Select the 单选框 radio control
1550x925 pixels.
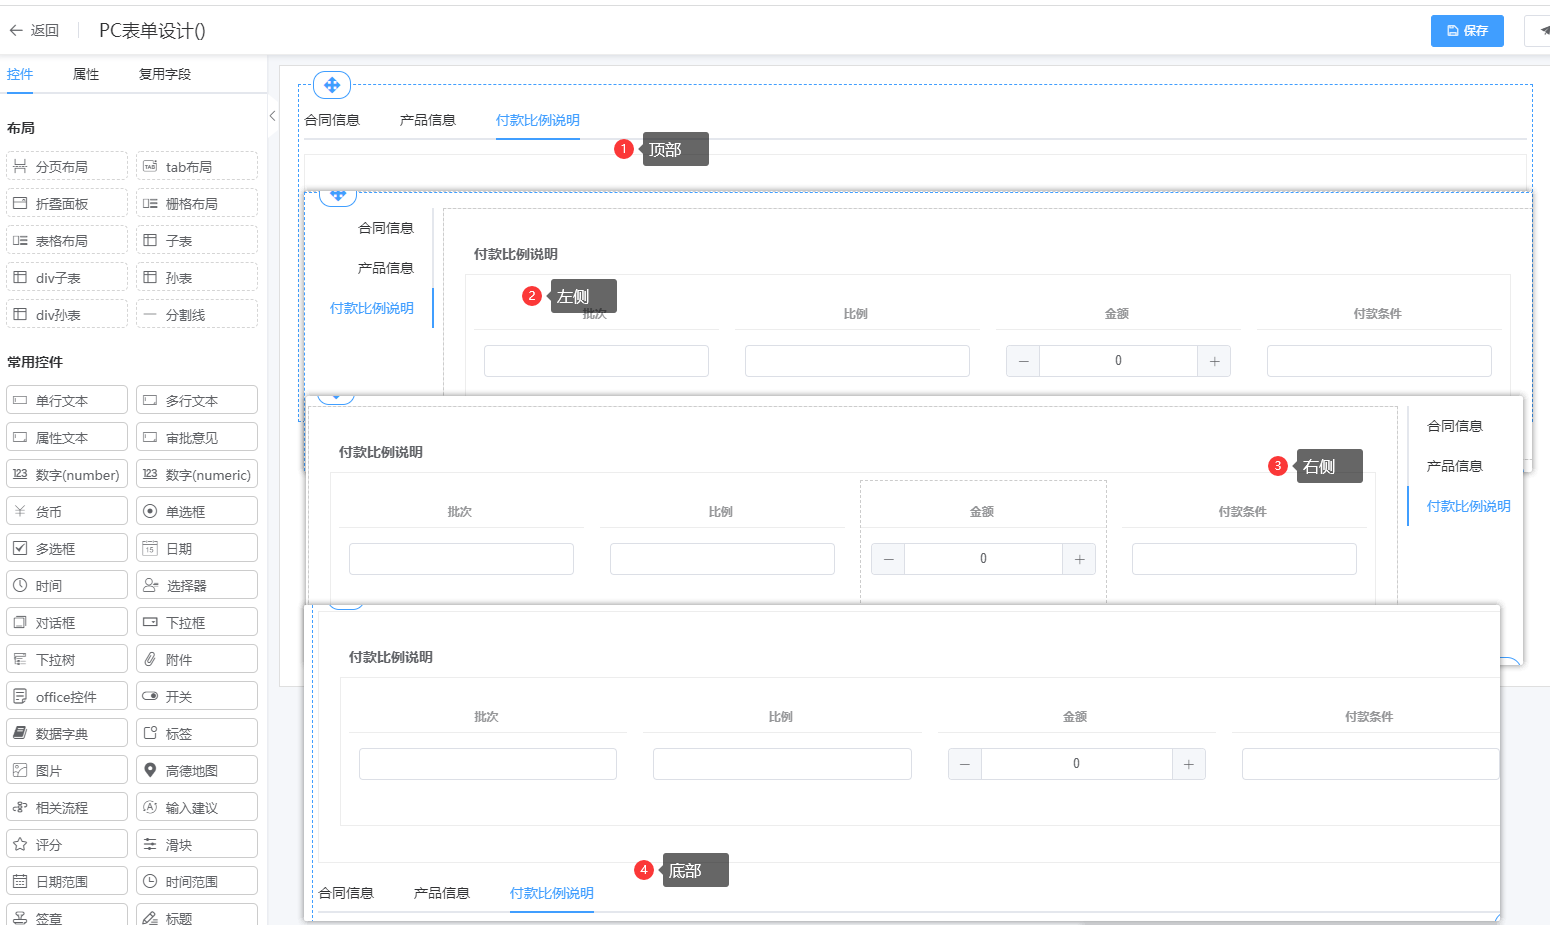[196, 512]
